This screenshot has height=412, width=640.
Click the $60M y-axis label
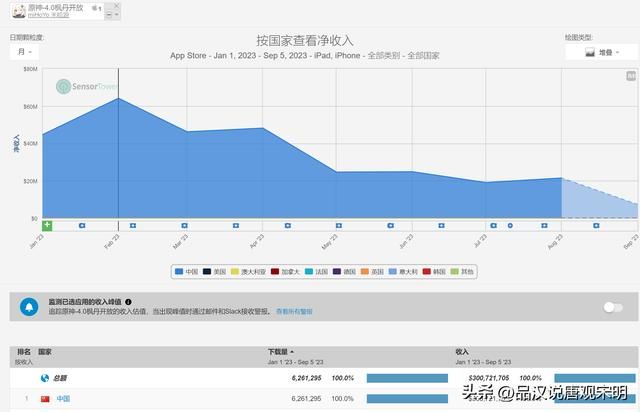pos(31,107)
